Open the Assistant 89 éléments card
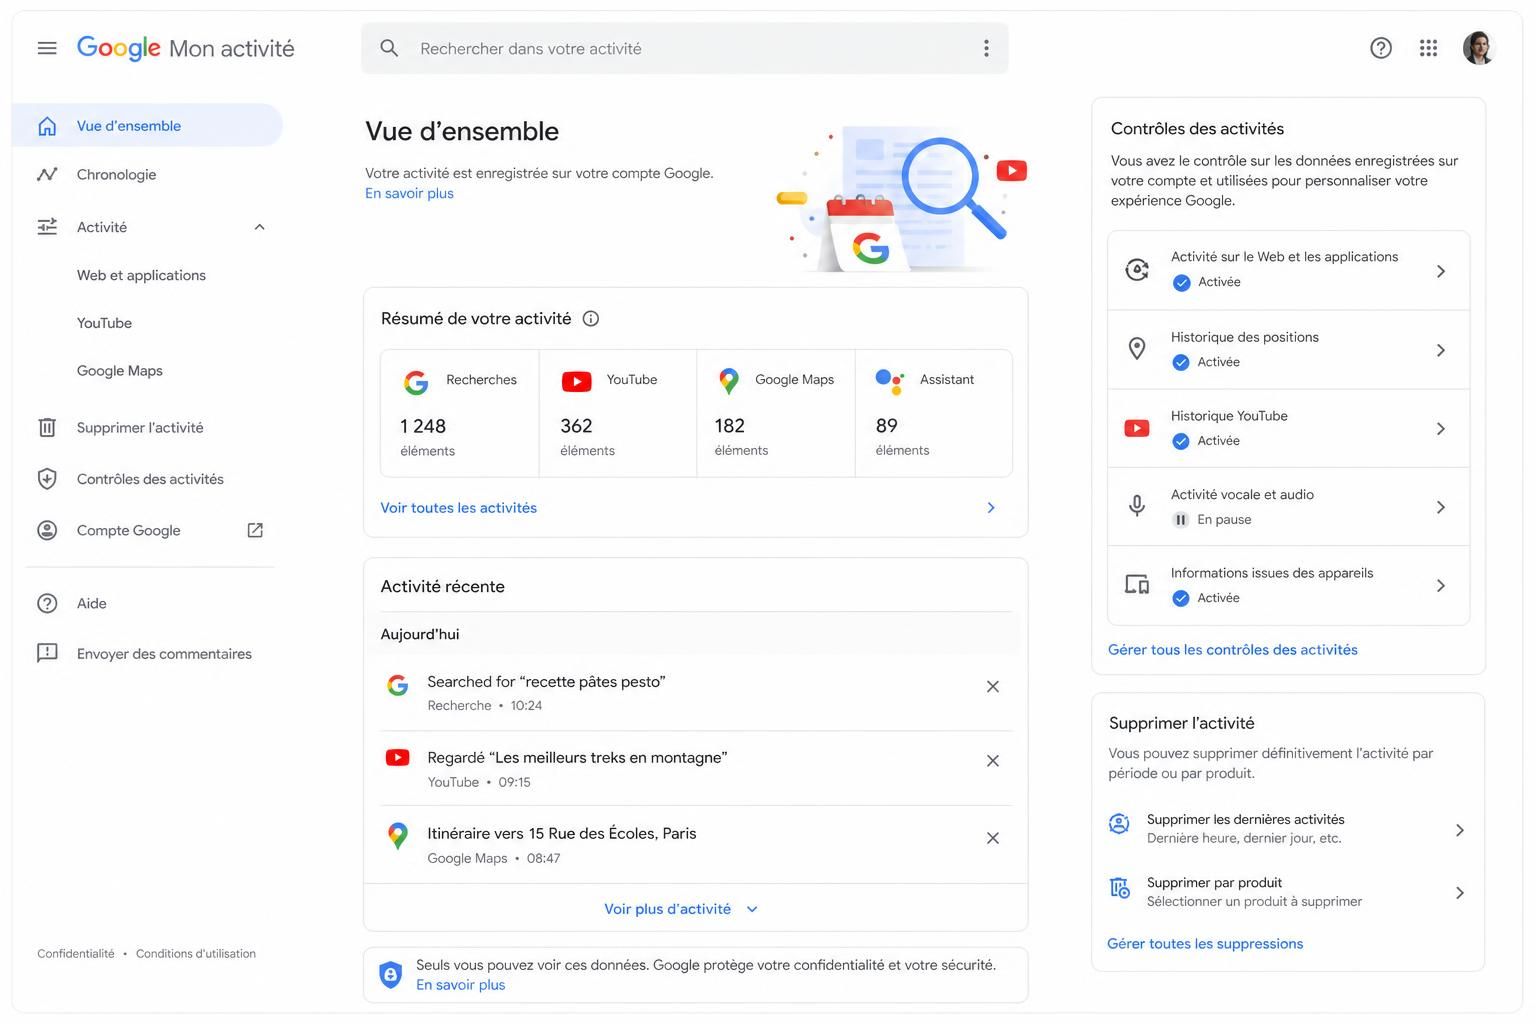 pyautogui.click(x=933, y=413)
